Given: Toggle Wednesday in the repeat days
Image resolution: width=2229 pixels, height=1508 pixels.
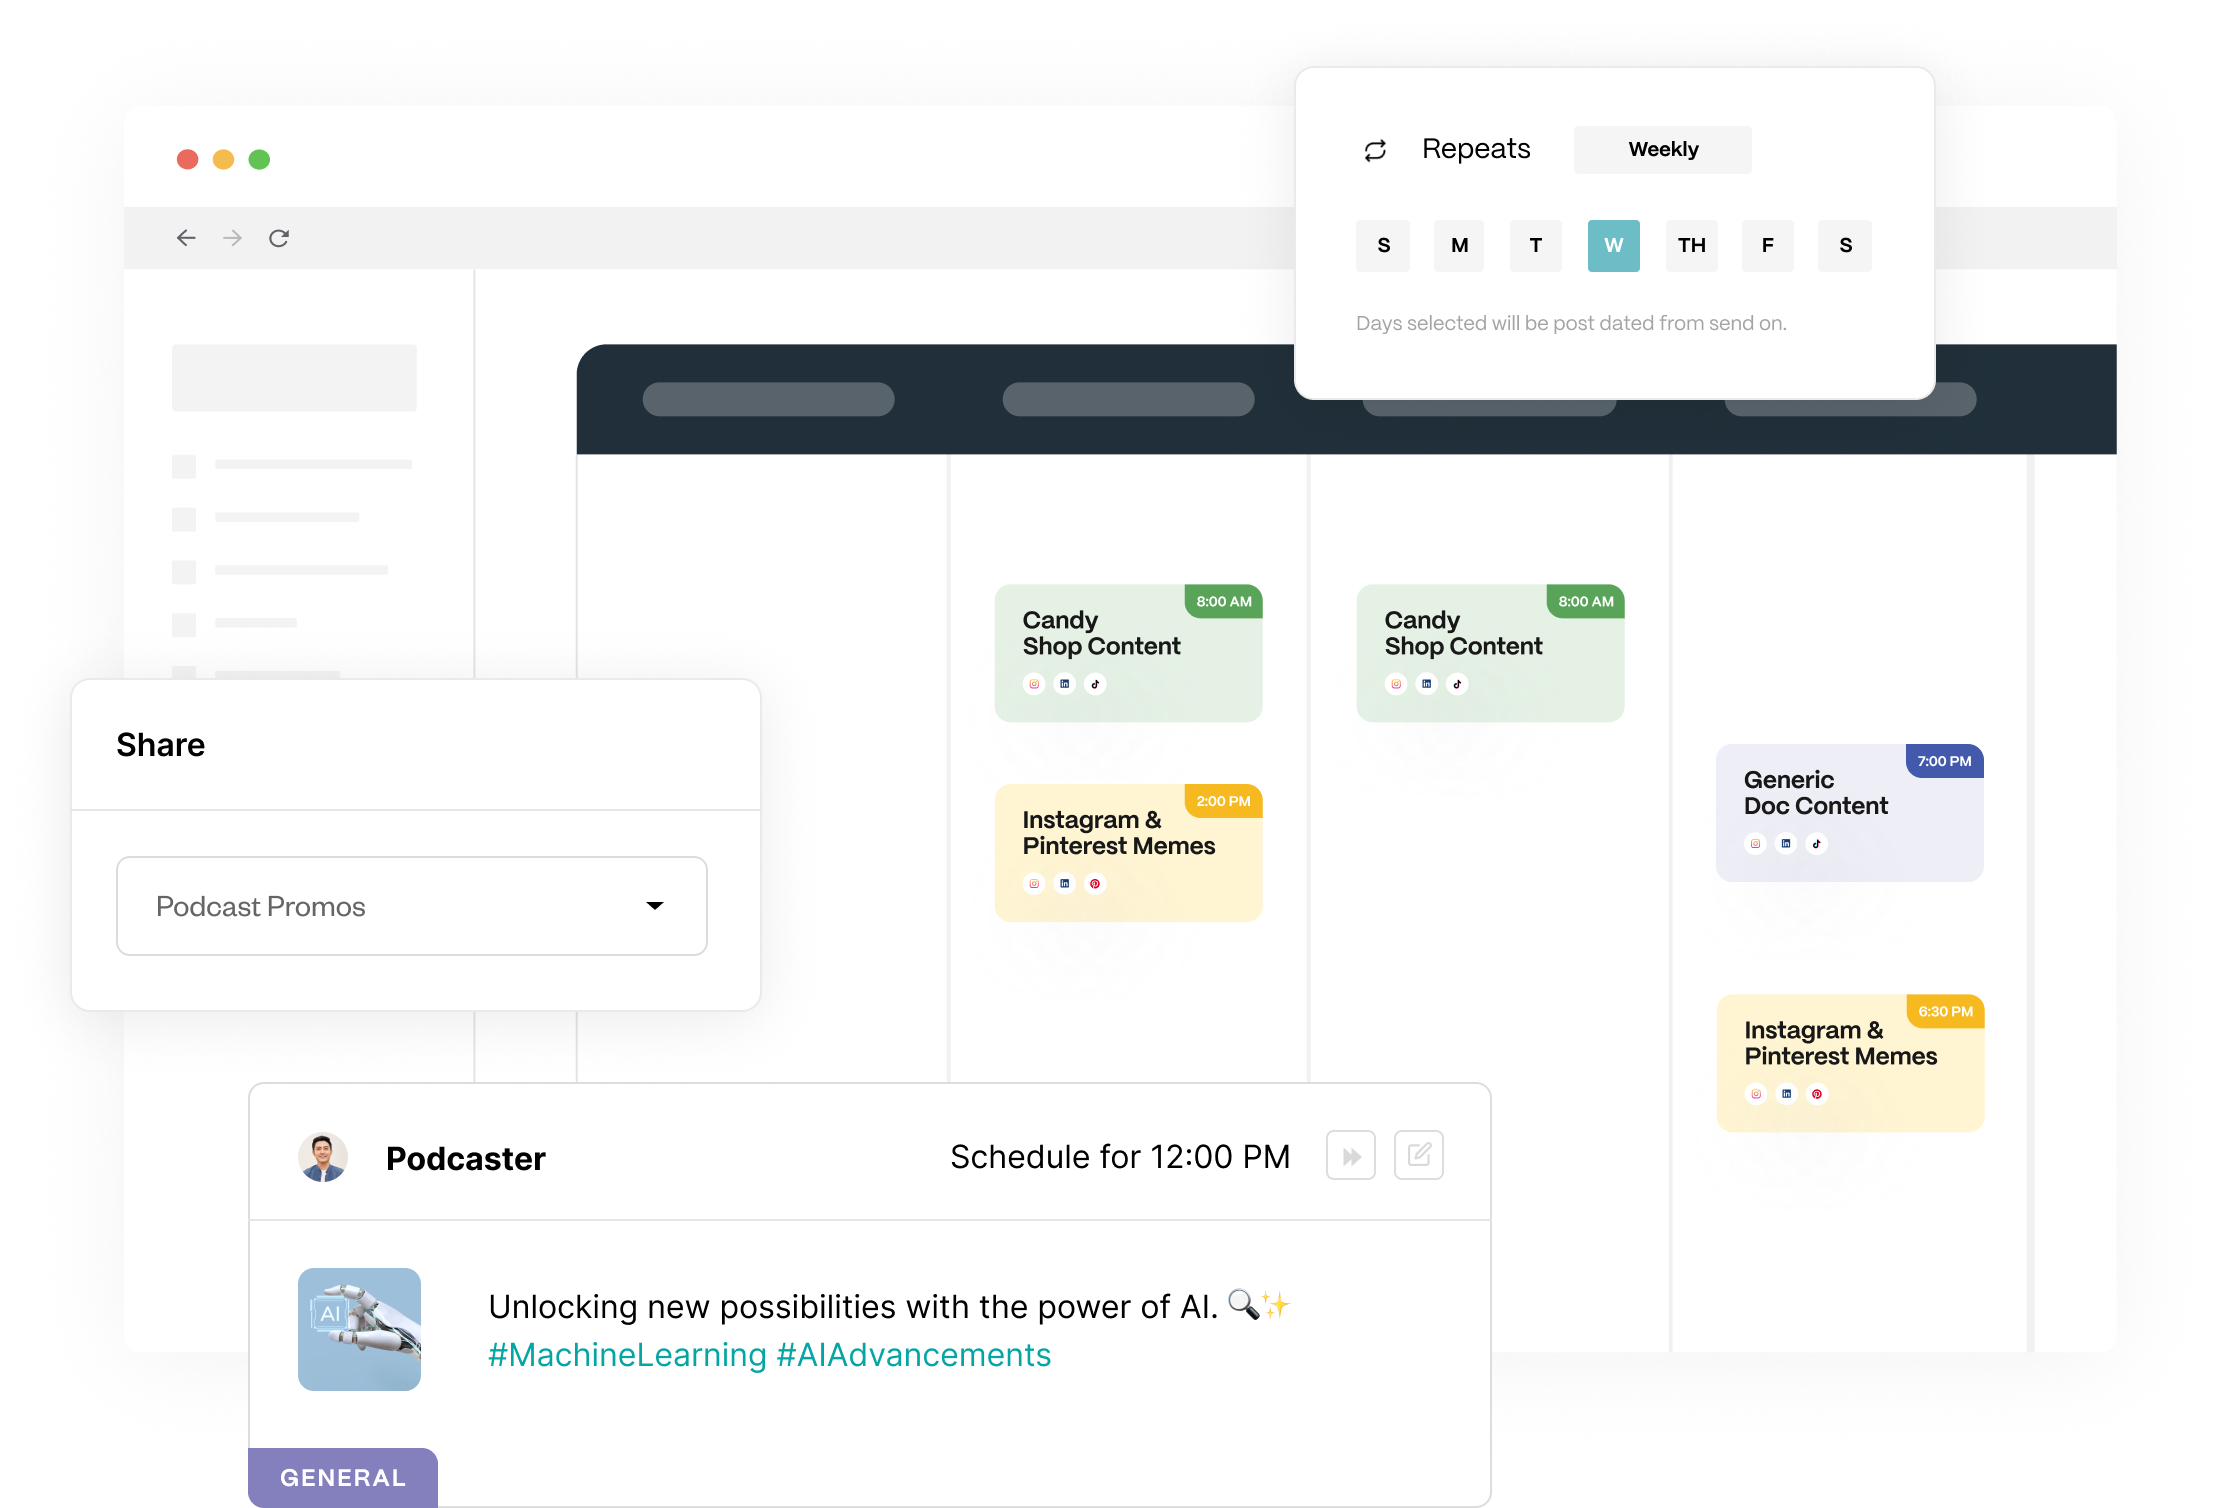Looking at the screenshot, I should (1613, 246).
